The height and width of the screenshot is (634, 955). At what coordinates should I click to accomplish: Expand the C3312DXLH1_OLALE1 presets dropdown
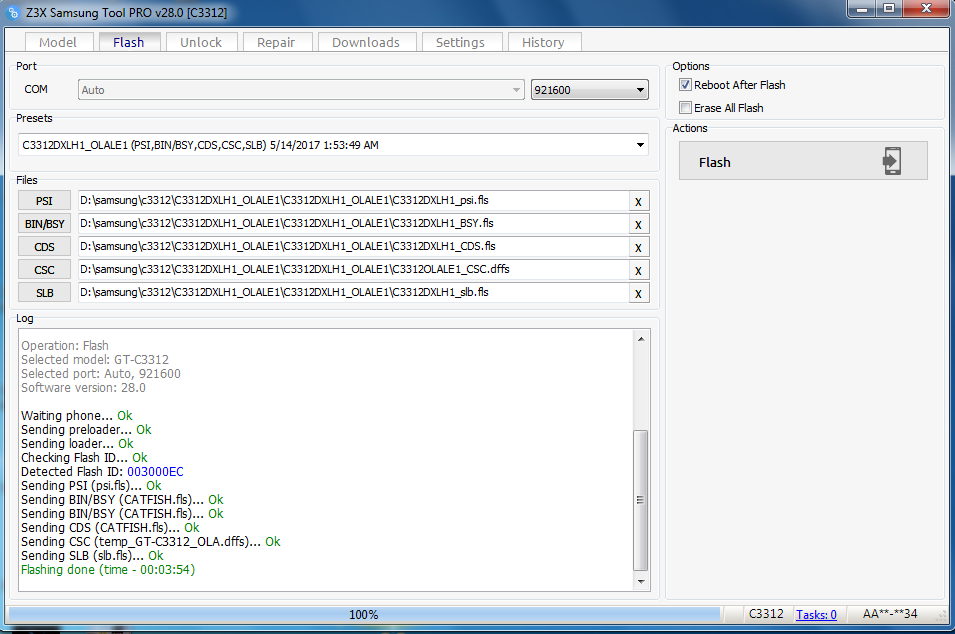point(333,145)
